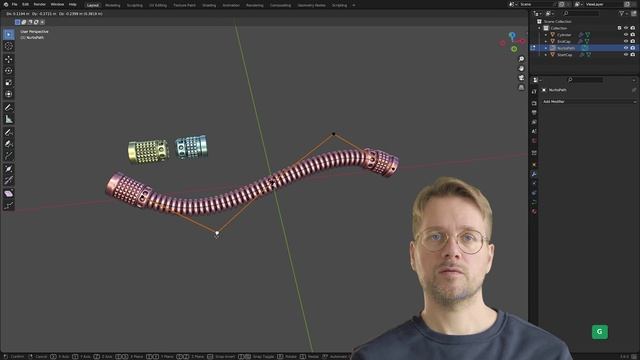Open the Modifiers wrench properties tab

pyautogui.click(x=534, y=174)
